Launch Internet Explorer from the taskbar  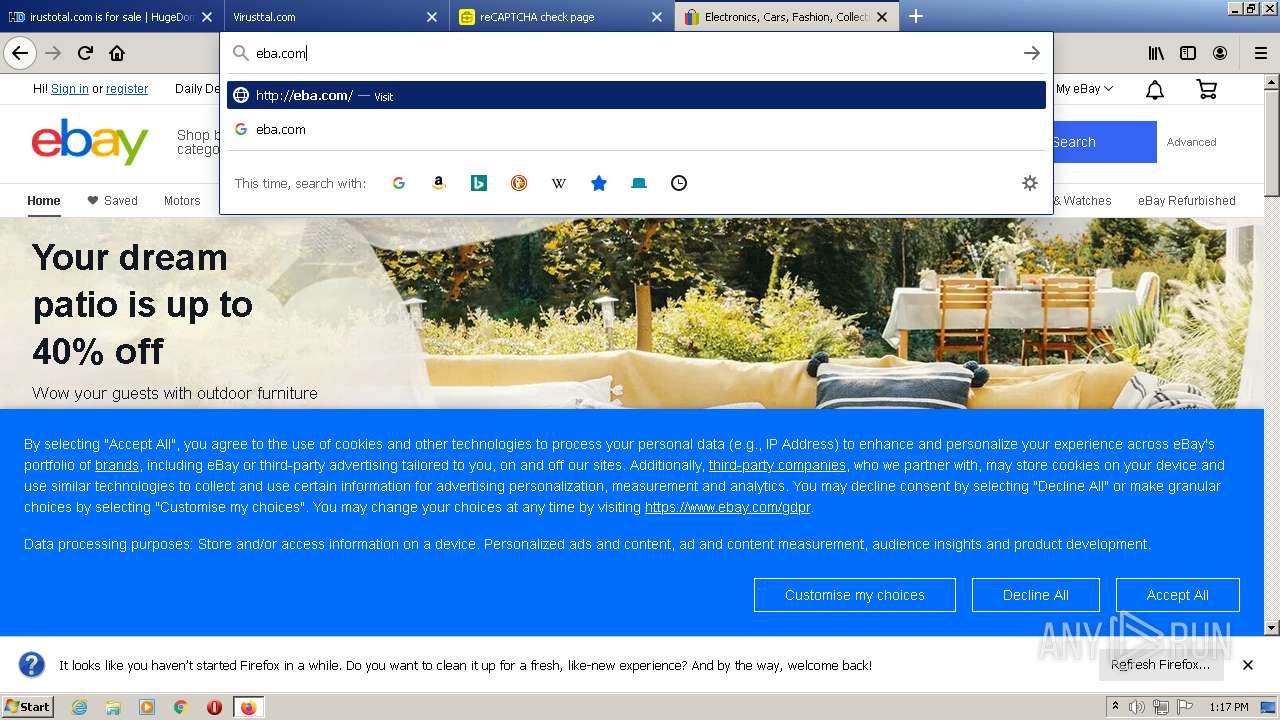pos(79,707)
